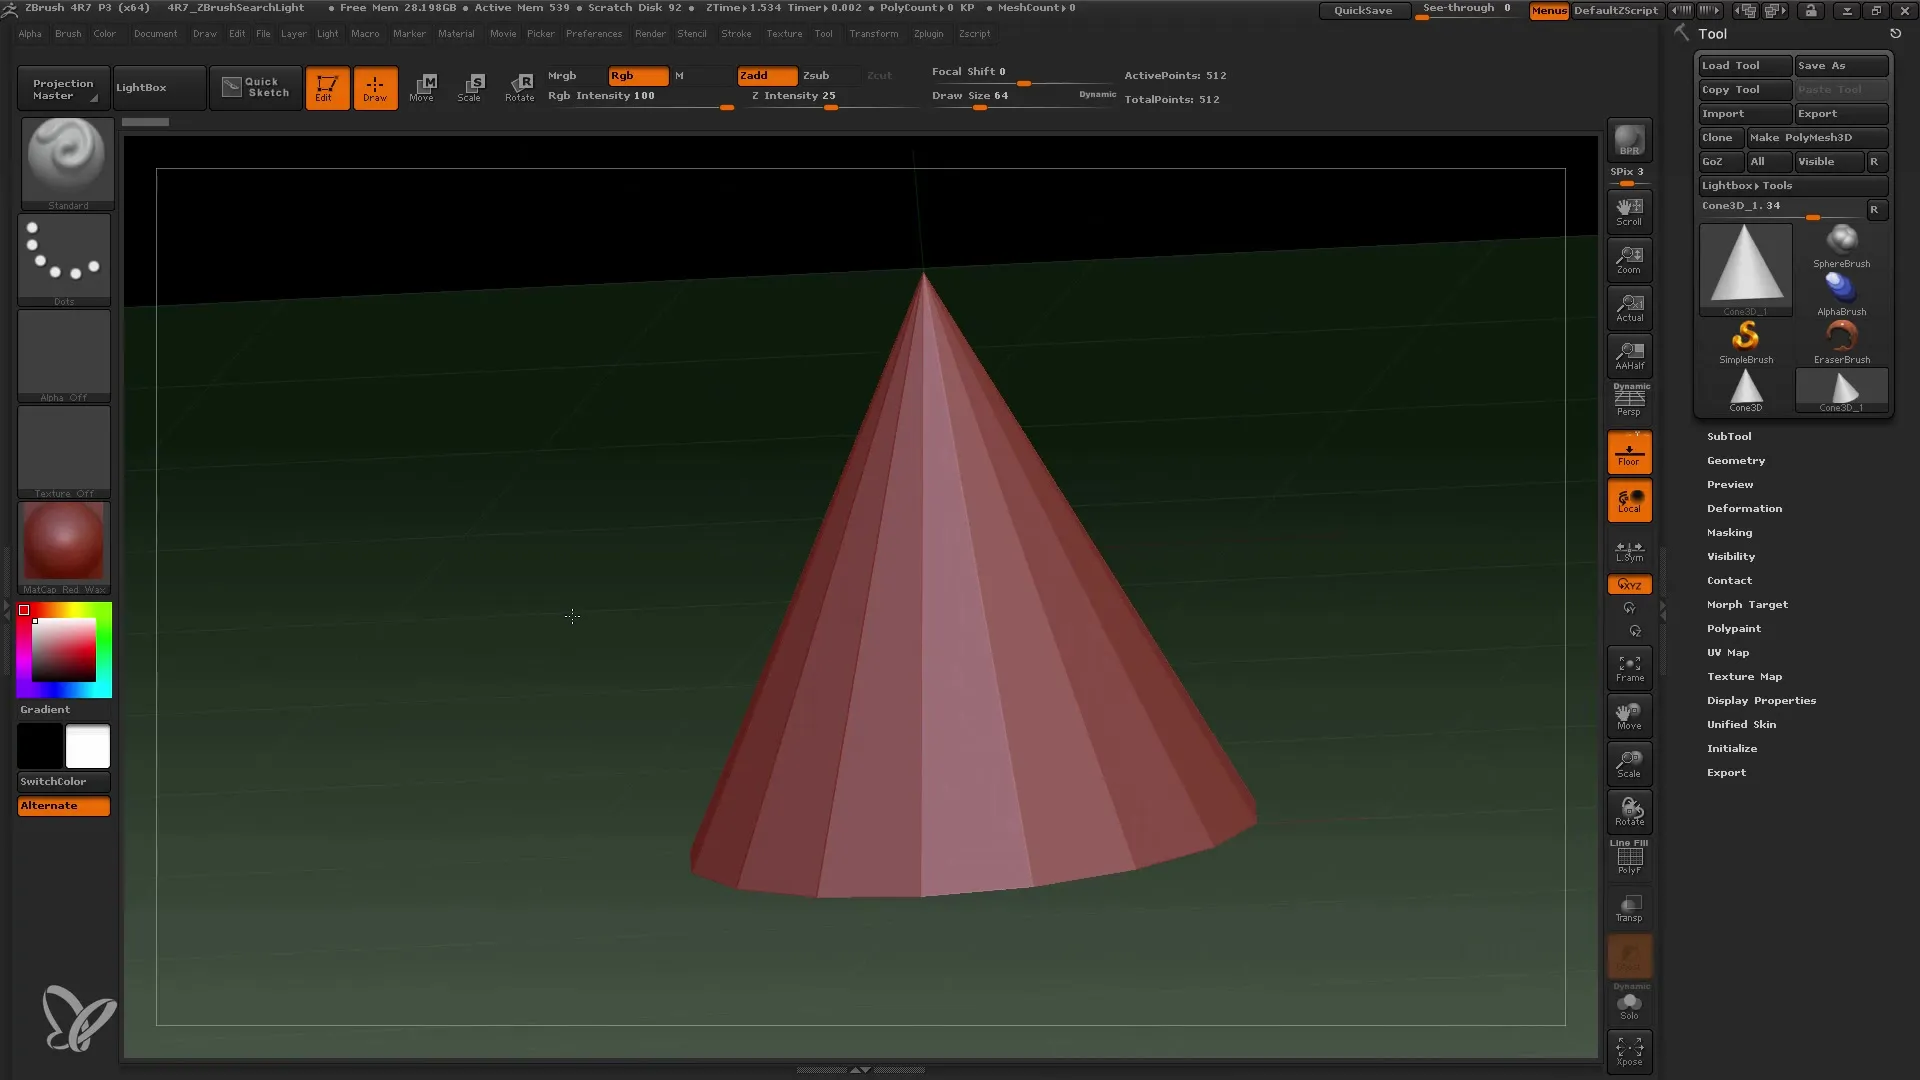
Task: Adjust the Z Intensity slider
Action: coord(832,98)
